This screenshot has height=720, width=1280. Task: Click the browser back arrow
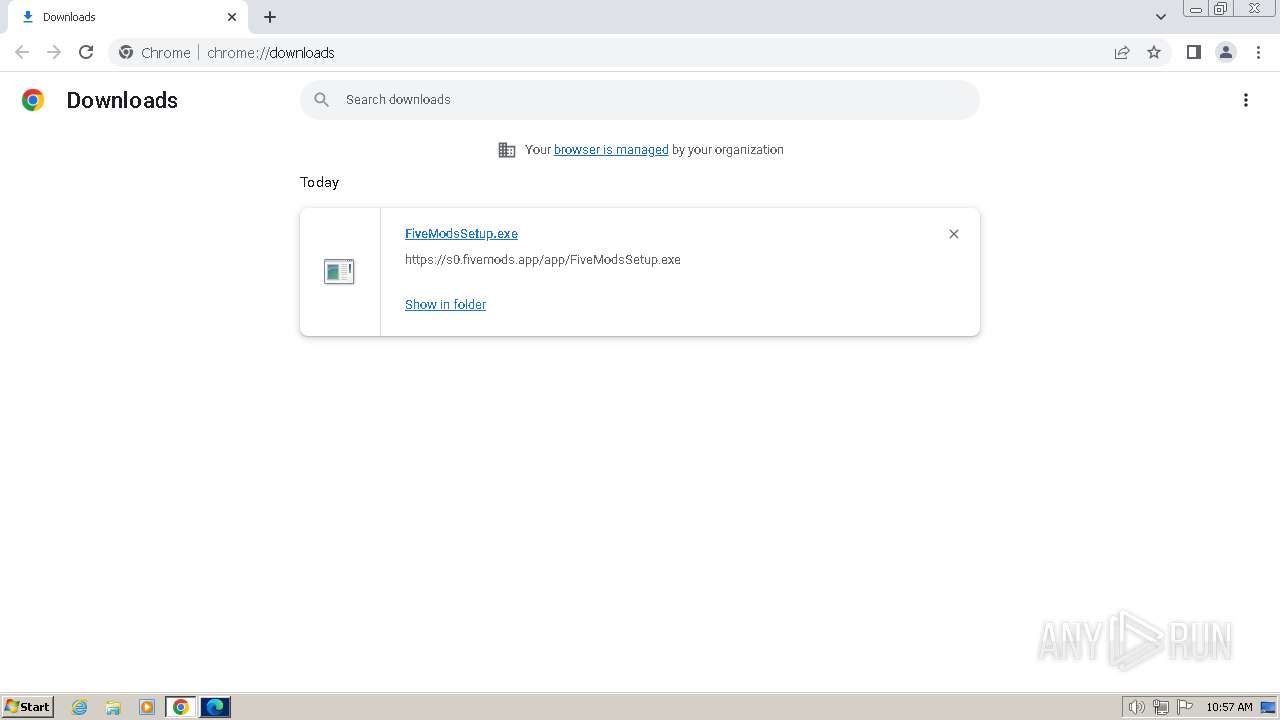[22, 52]
